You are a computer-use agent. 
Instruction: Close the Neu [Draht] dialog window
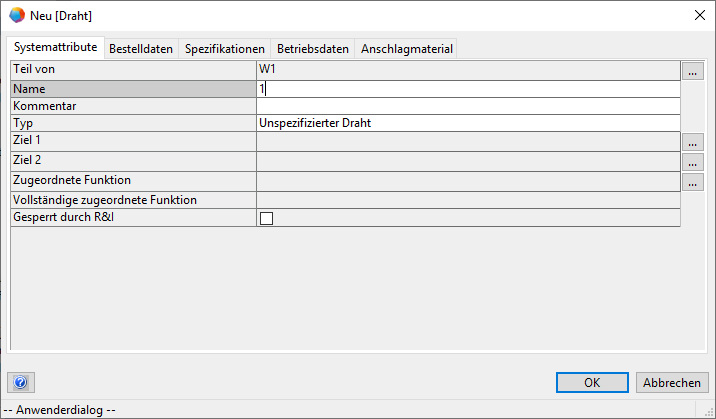click(698, 15)
